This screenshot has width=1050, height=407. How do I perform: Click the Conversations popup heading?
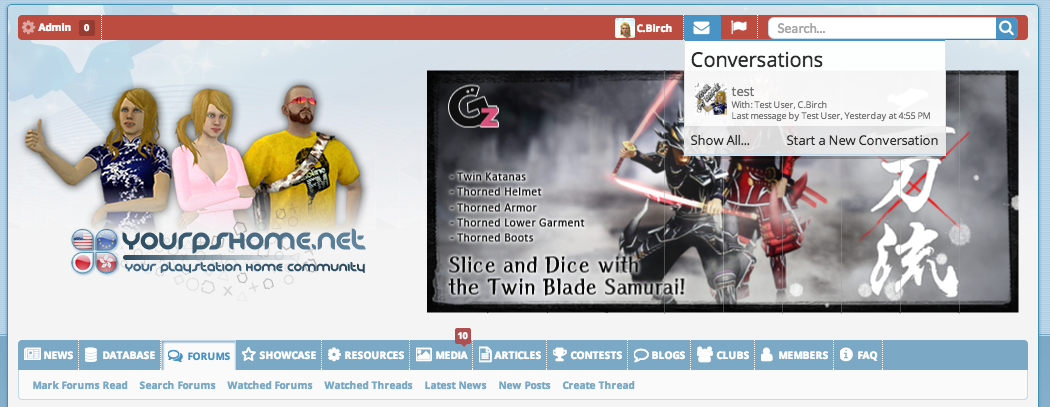point(757,60)
